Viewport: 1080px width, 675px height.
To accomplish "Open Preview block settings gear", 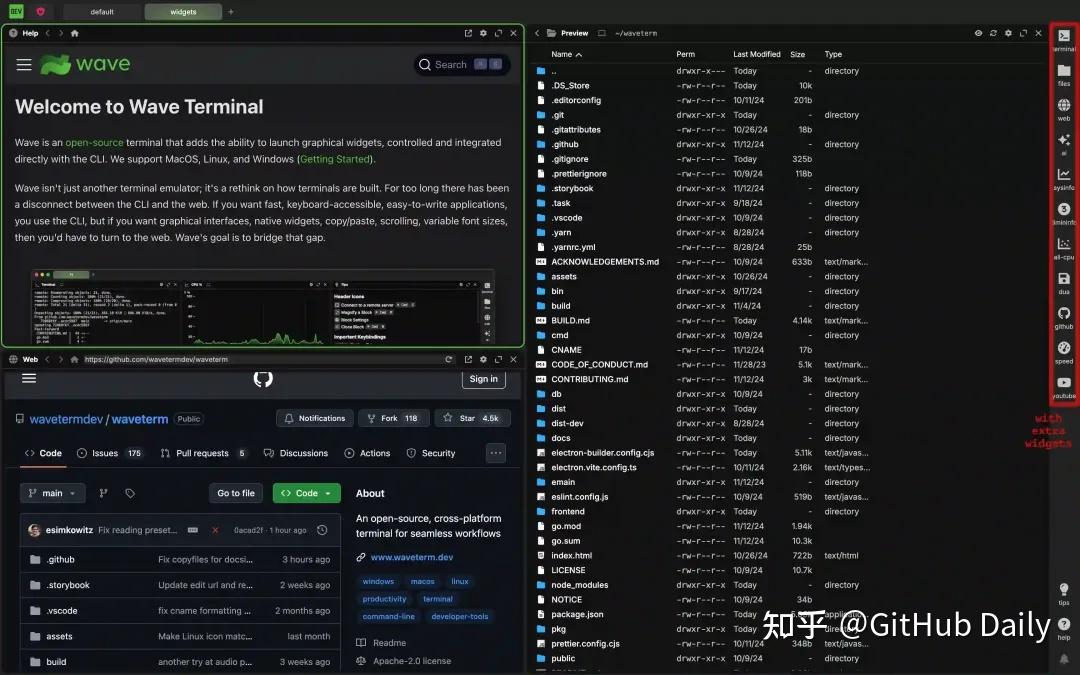I will 1008,33.
